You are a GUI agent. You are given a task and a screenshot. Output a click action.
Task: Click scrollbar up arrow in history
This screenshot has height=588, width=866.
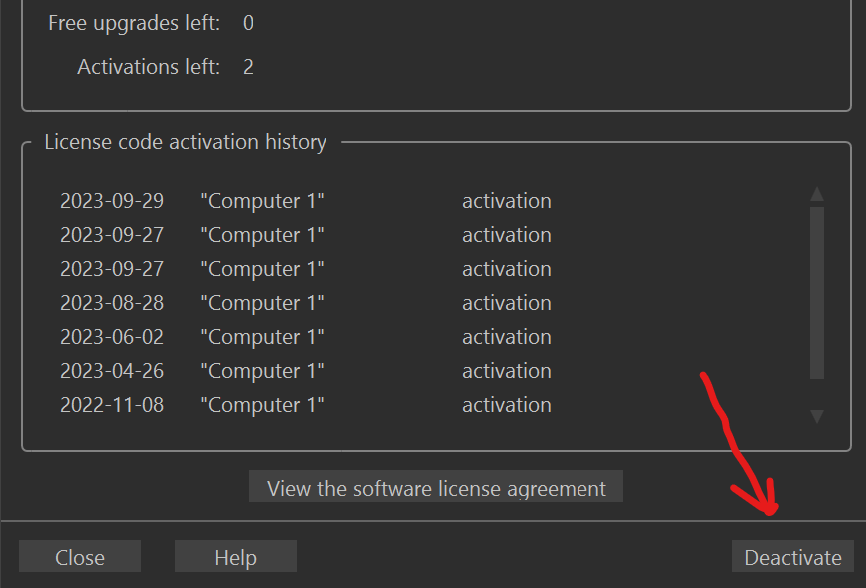click(817, 194)
